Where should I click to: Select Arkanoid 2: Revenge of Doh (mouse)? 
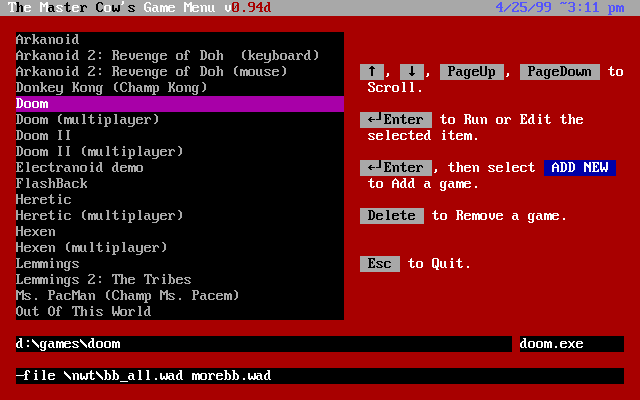point(180,71)
